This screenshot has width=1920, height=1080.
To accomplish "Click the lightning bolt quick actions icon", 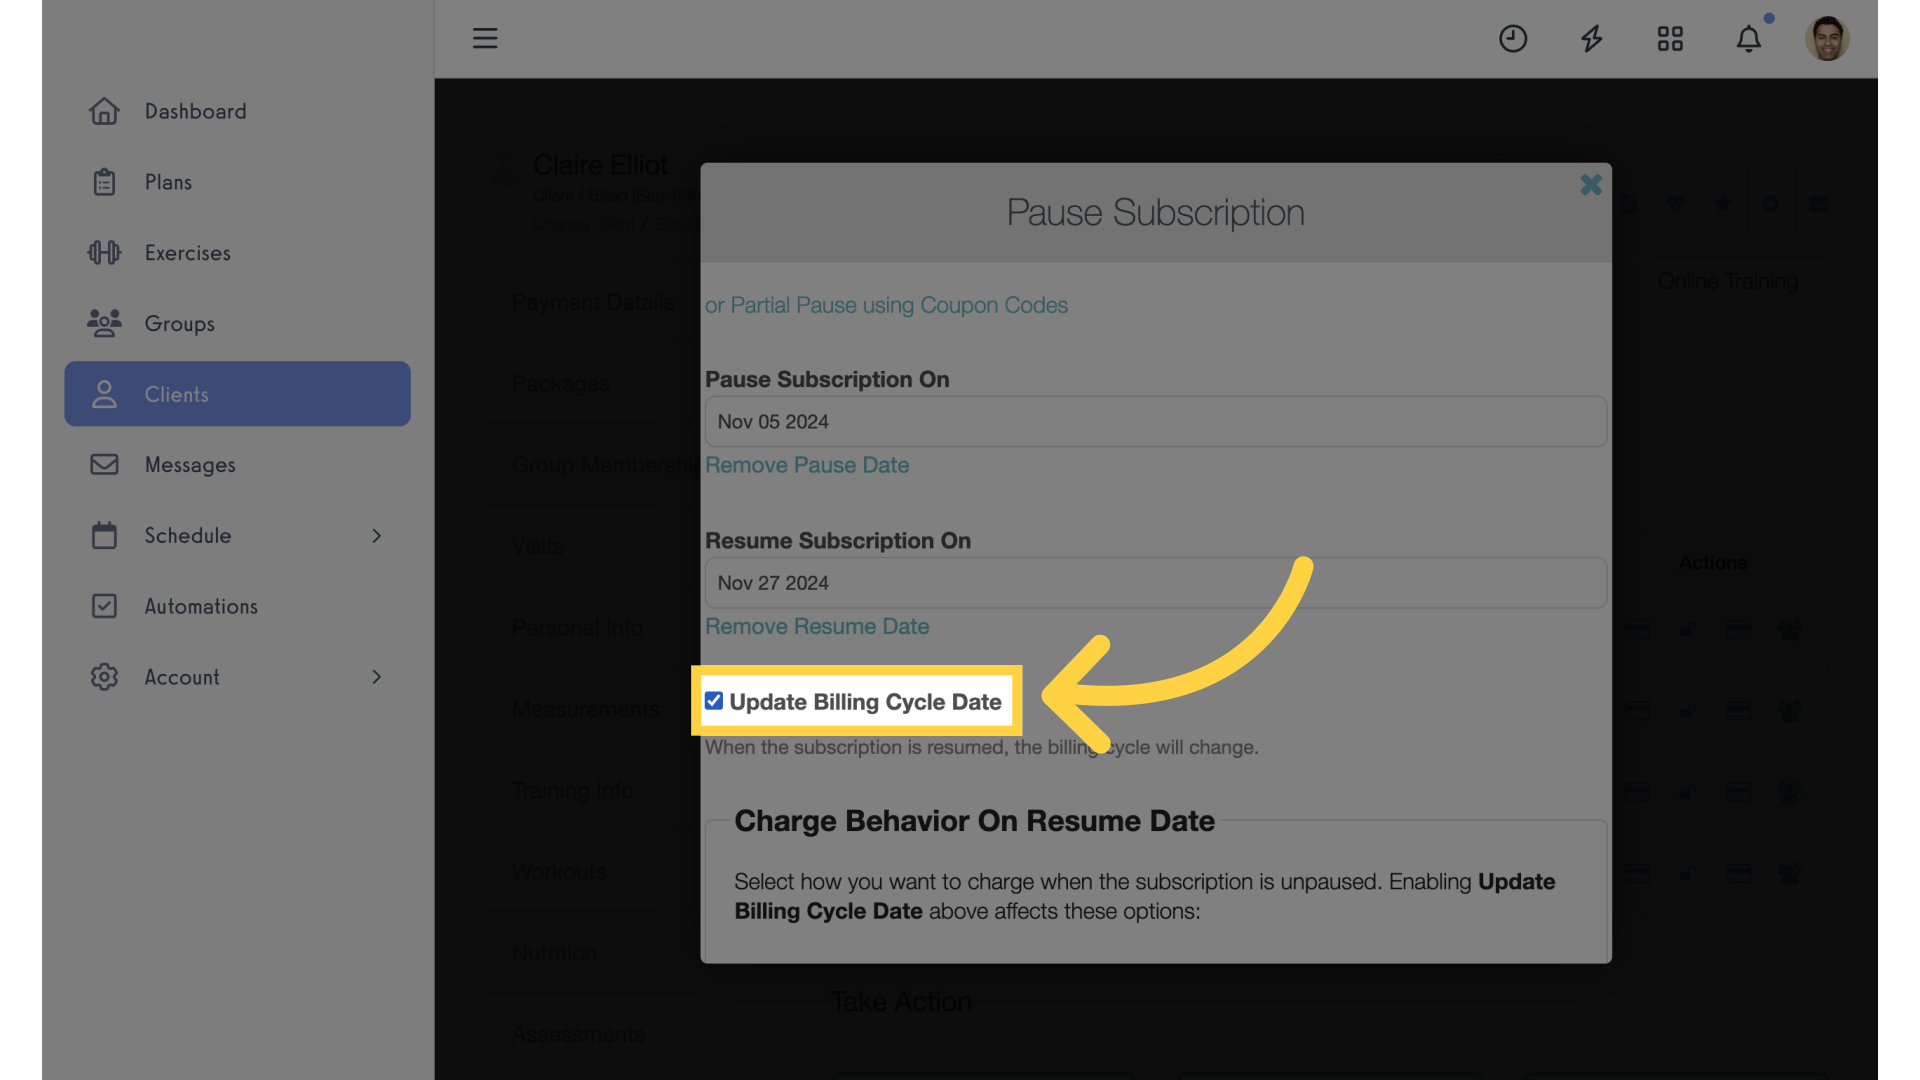I will (x=1591, y=38).
